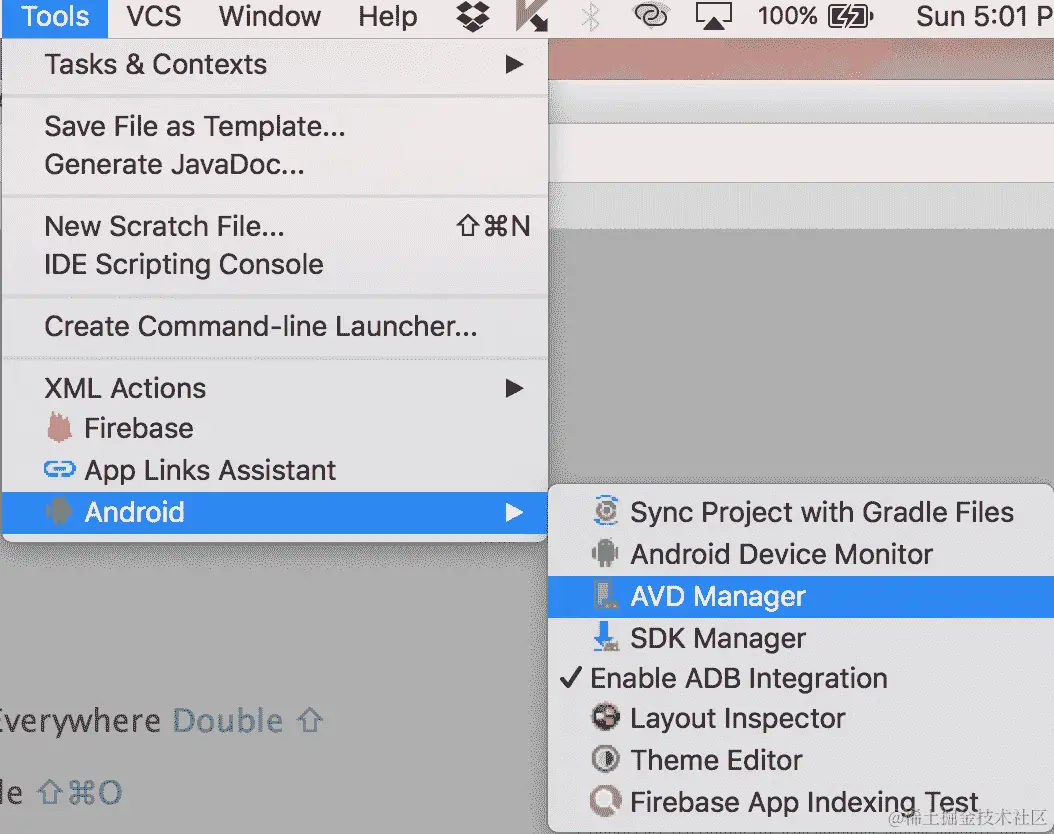Choose Create Command-line Launcher...
Image resolution: width=1054 pixels, height=834 pixels.
pyautogui.click(x=275, y=327)
